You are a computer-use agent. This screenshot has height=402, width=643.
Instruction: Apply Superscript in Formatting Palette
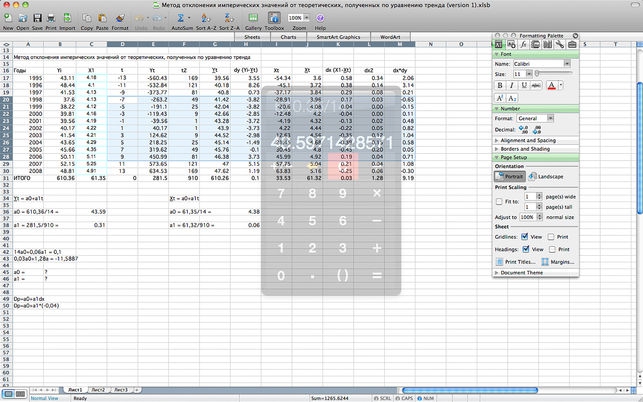point(500,98)
